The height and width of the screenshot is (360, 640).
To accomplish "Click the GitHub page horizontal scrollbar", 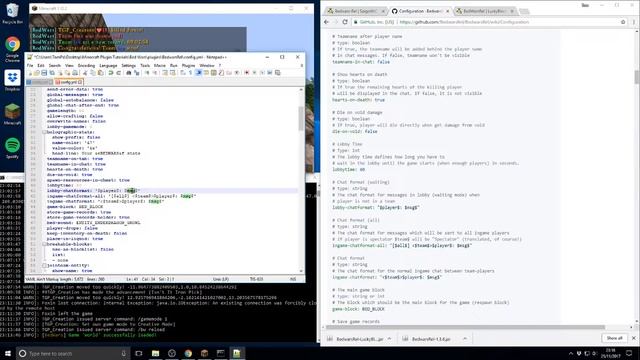I will (465, 327).
